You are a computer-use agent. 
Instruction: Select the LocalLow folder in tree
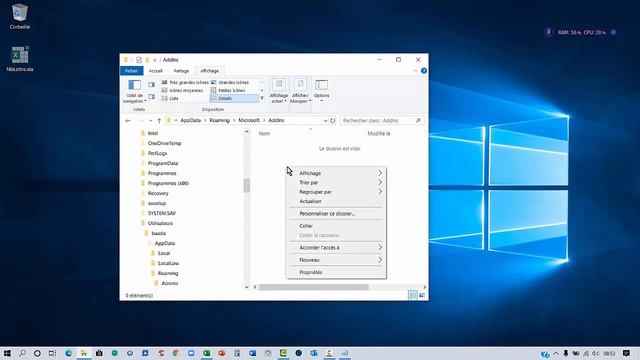pyautogui.click(x=168, y=263)
